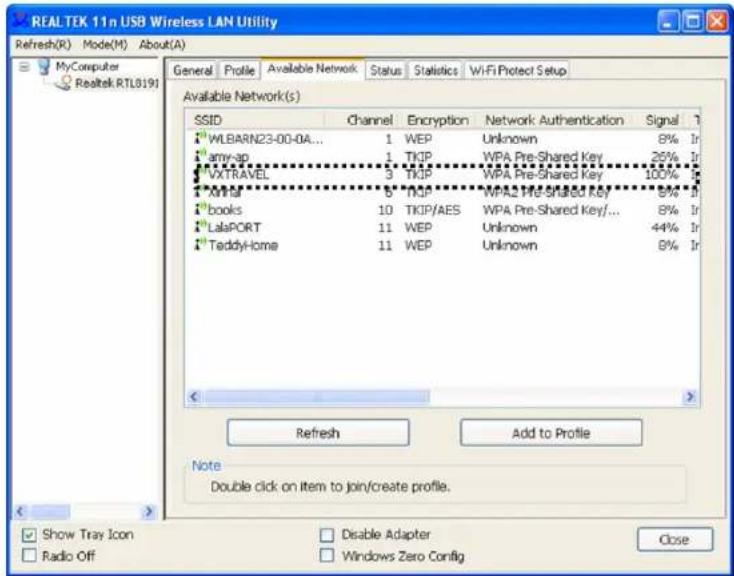Image resolution: width=734 pixels, height=576 pixels.
Task: Click the Realtek app icon in title bar
Action: (x=20, y=21)
